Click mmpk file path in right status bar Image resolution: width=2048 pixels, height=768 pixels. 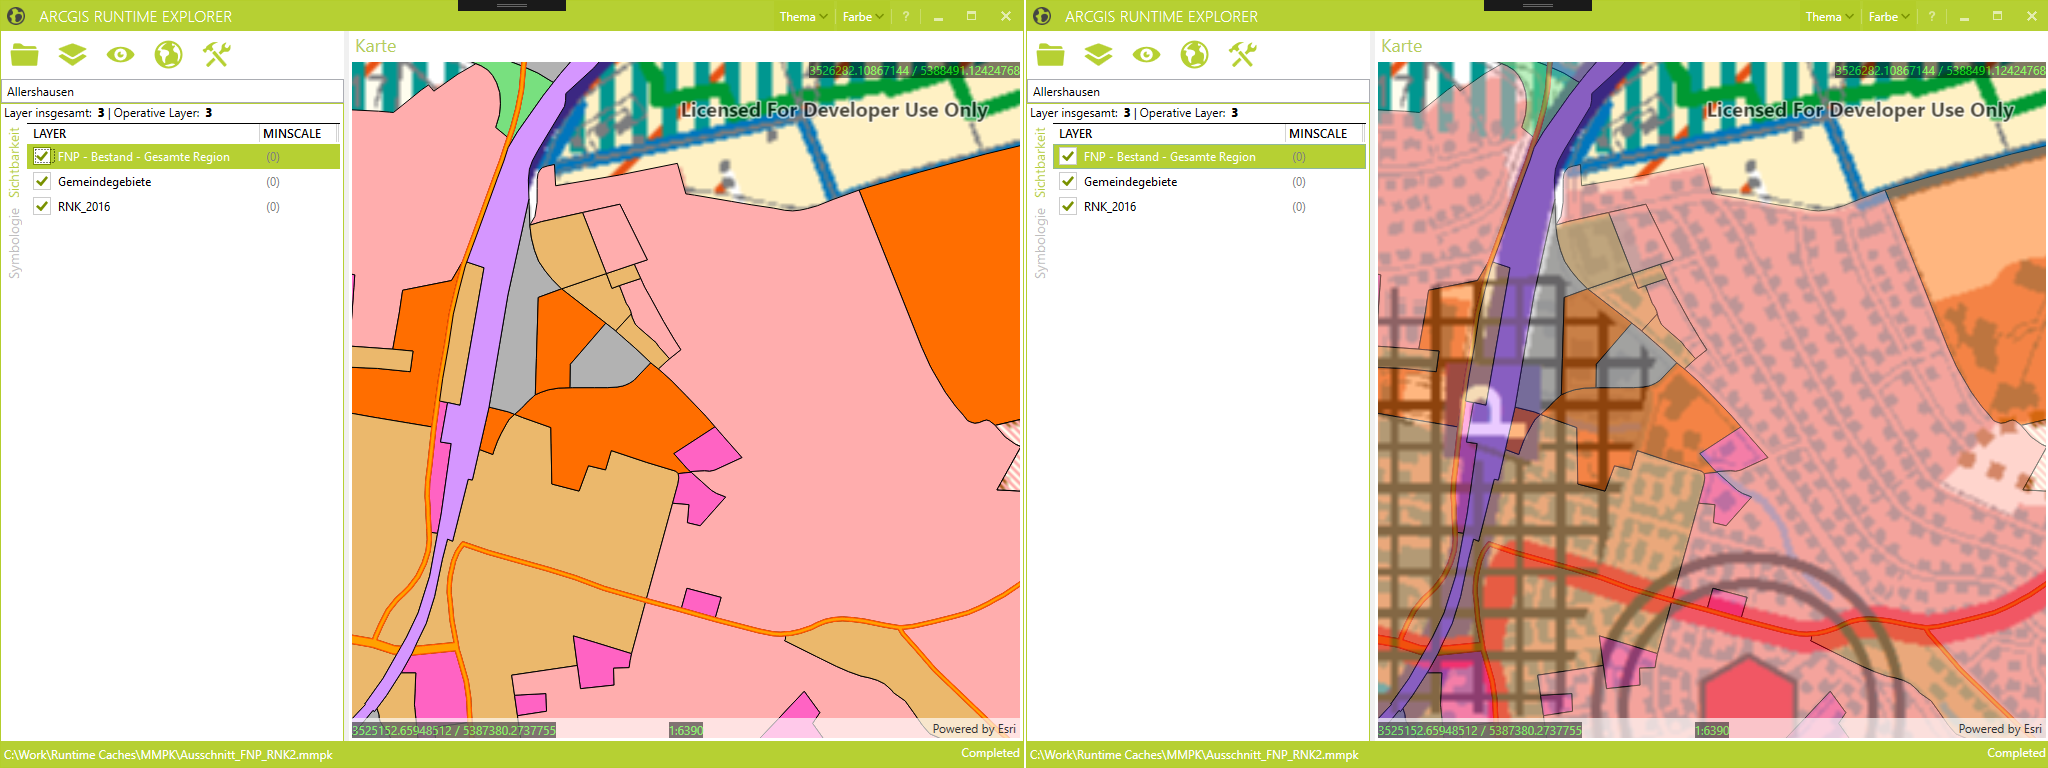coord(1194,754)
